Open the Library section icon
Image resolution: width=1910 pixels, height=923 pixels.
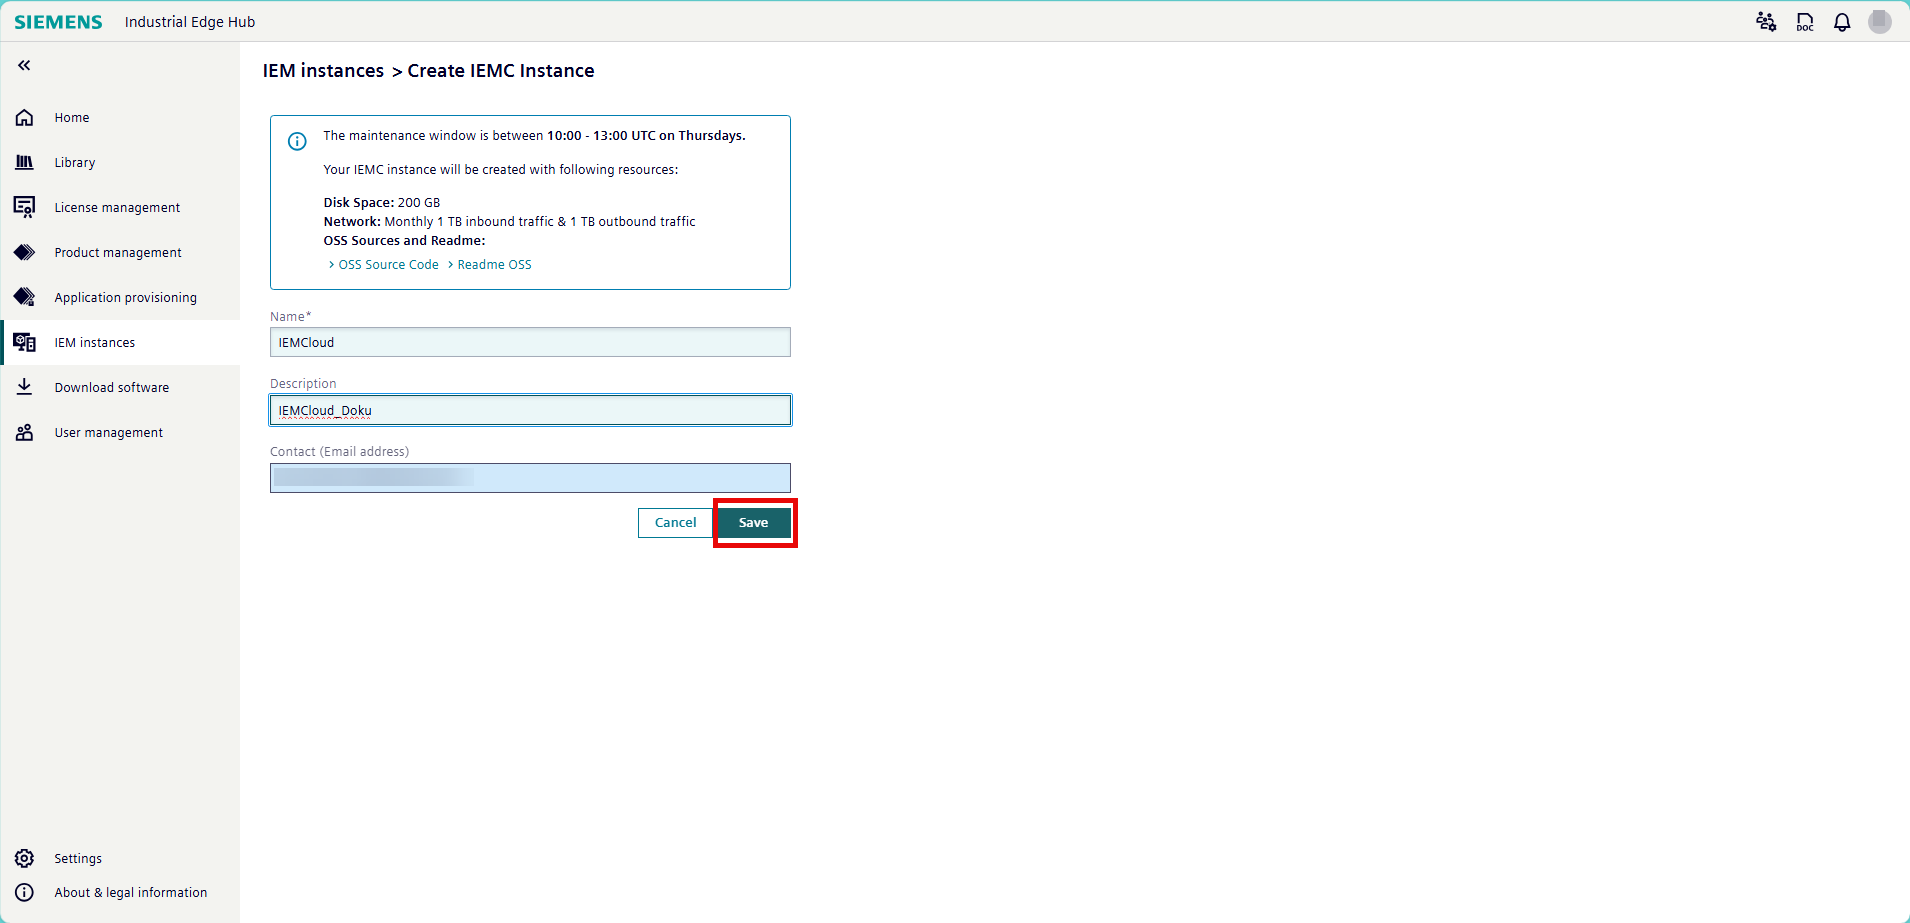(24, 162)
